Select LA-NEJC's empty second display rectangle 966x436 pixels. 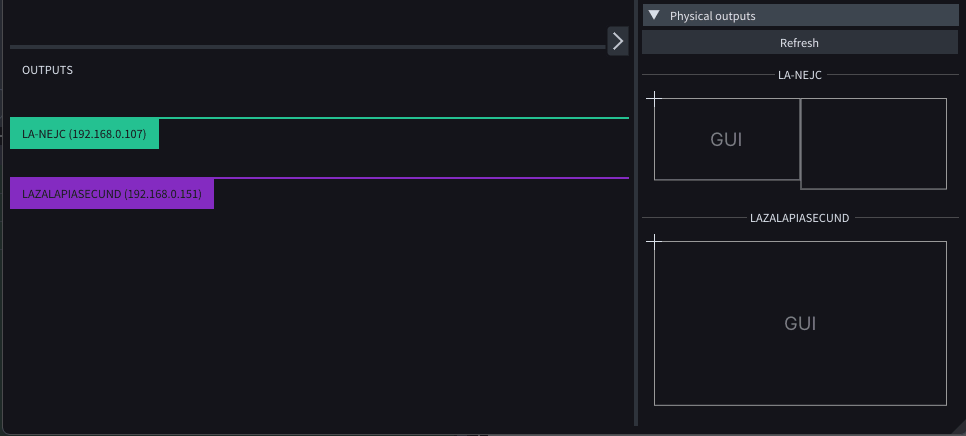tap(874, 143)
